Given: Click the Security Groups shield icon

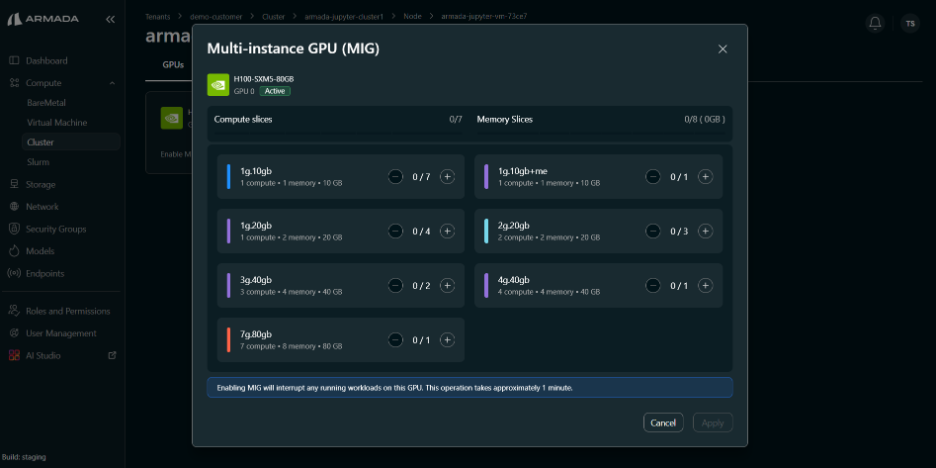Looking at the screenshot, I should point(14,229).
